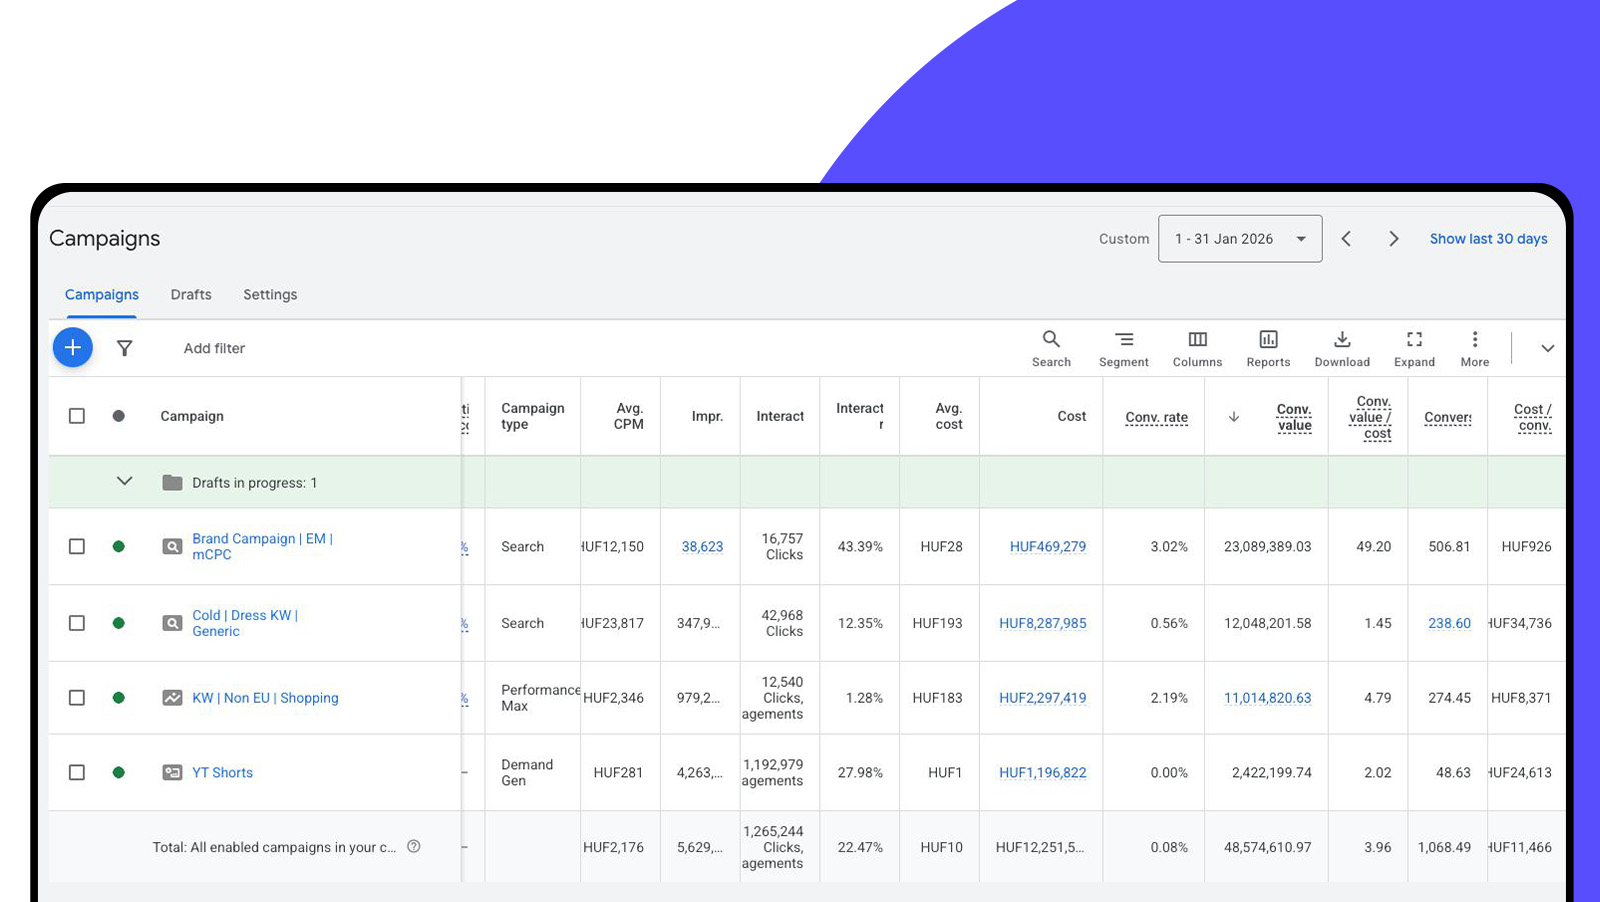This screenshot has width=1600, height=902.
Task: Open the Columns editor
Action: click(x=1197, y=348)
